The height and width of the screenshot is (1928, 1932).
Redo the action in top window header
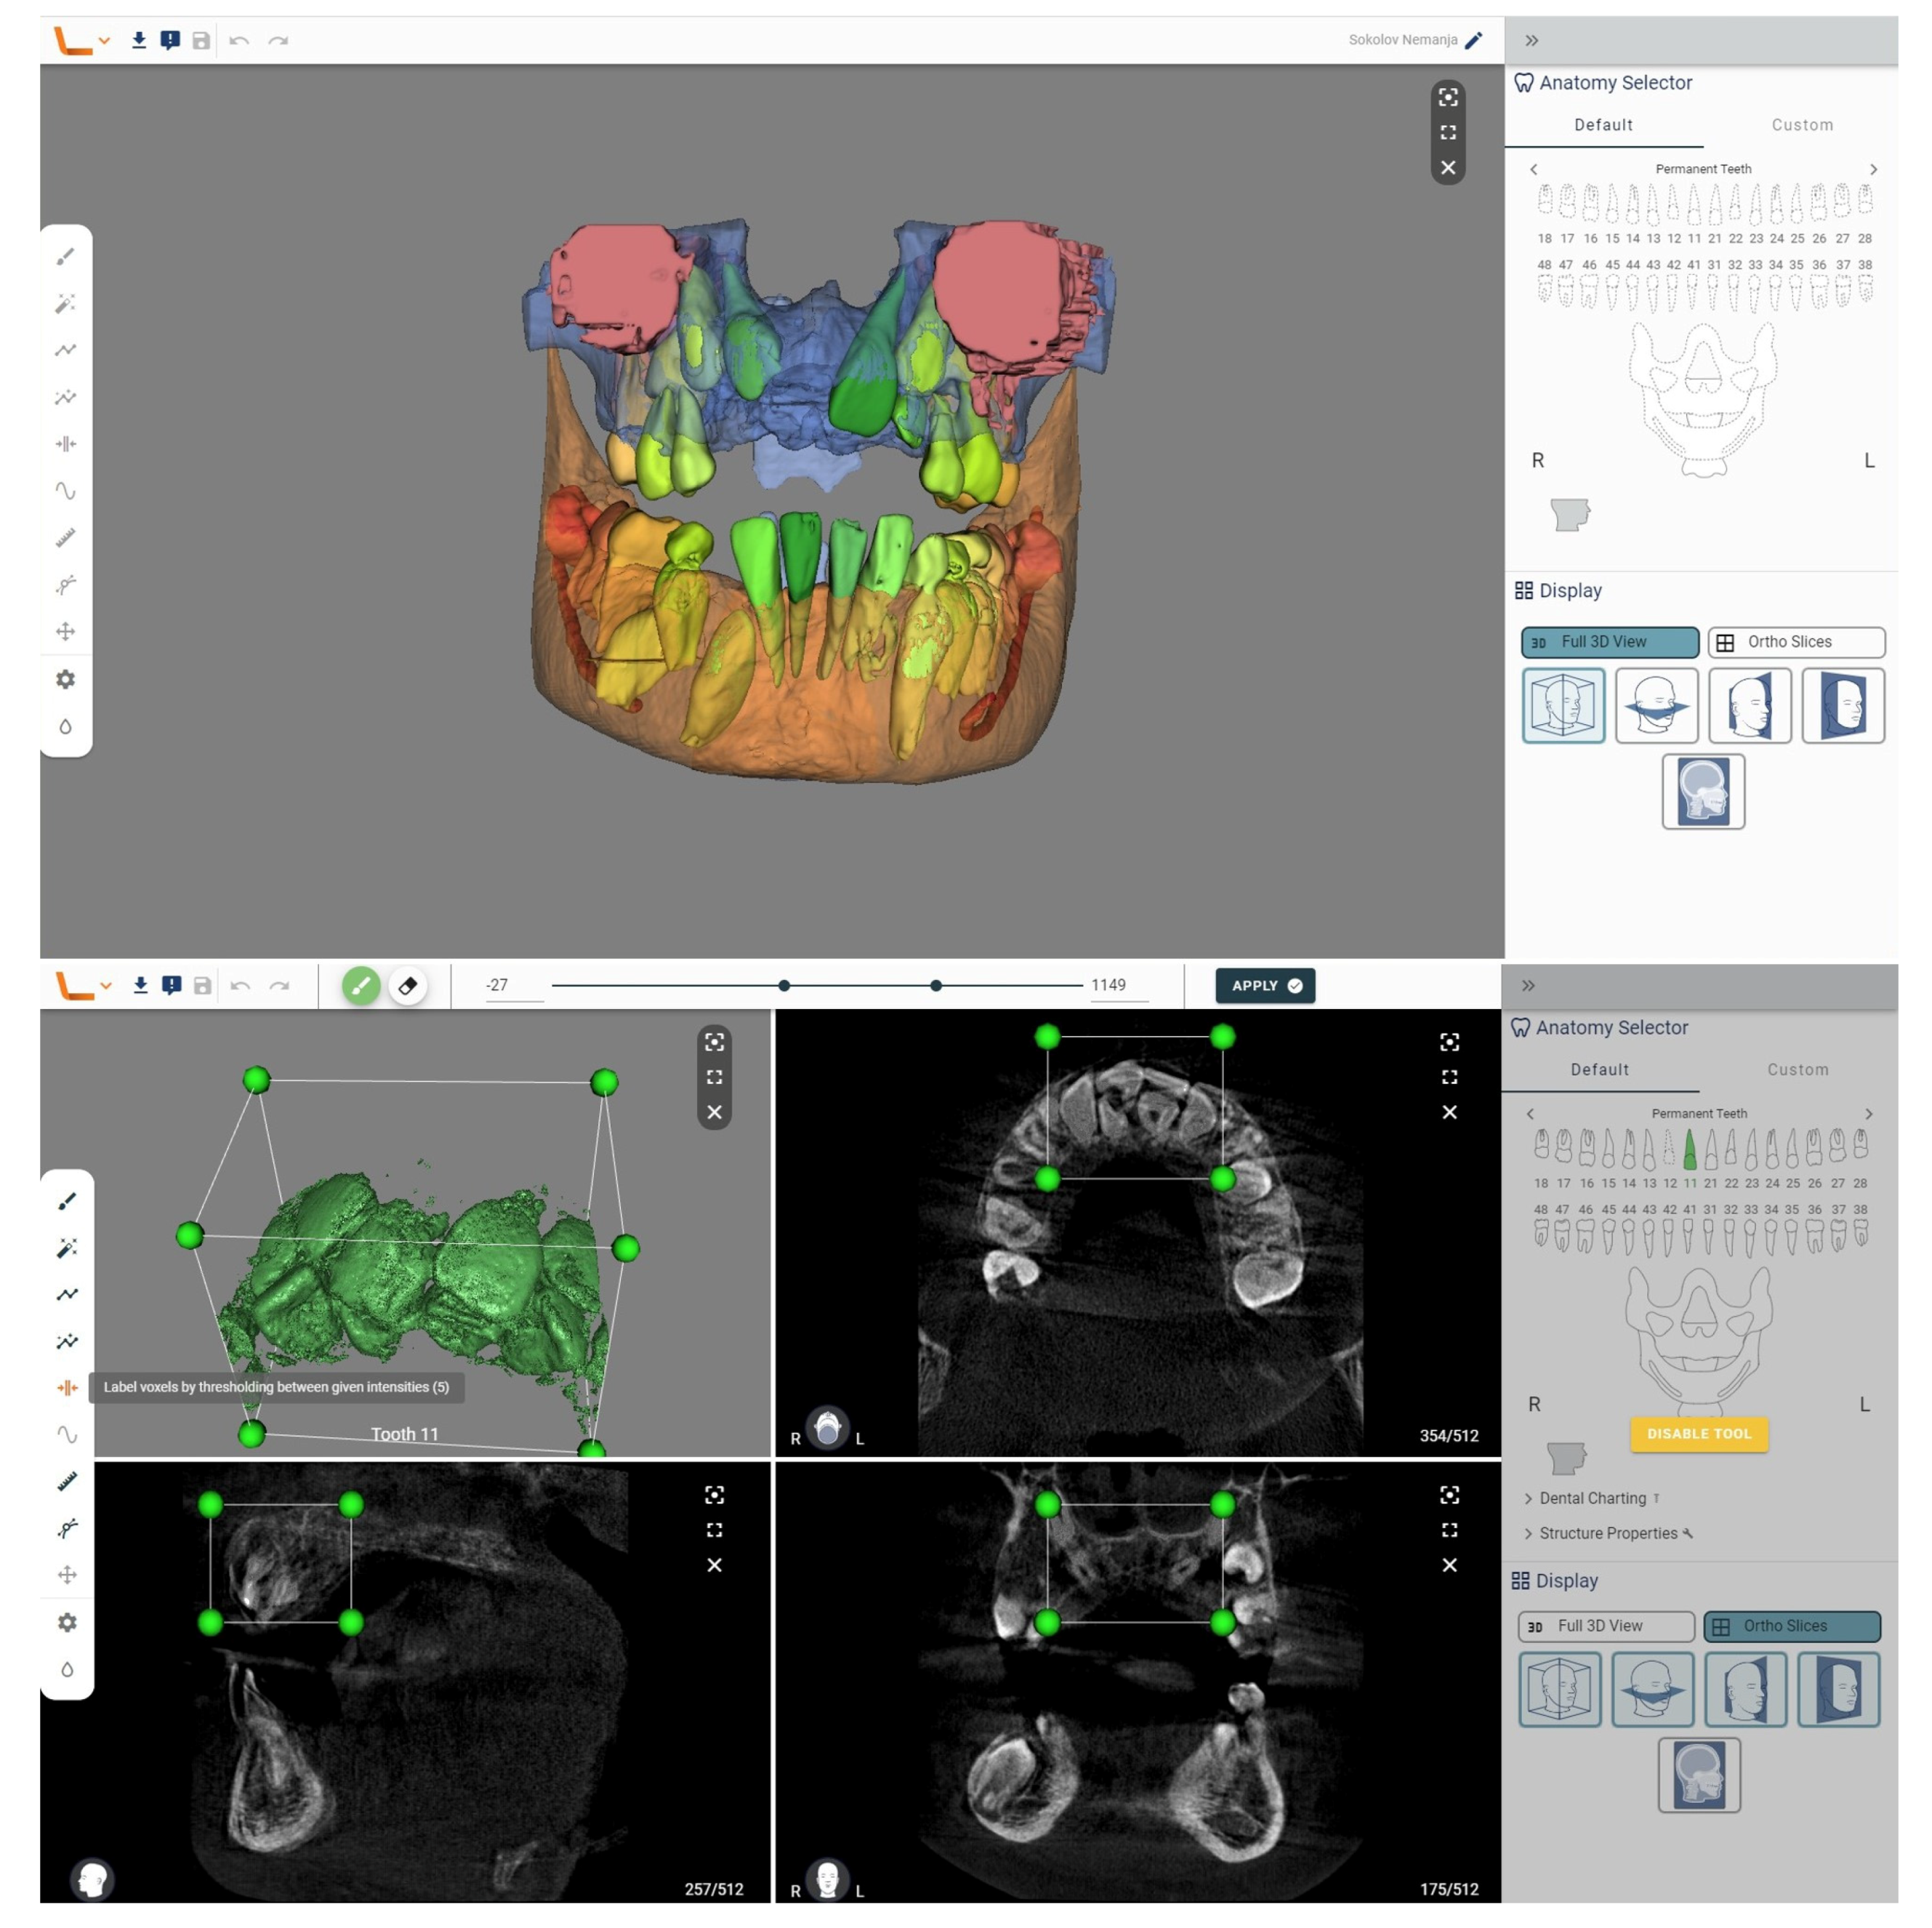(278, 40)
